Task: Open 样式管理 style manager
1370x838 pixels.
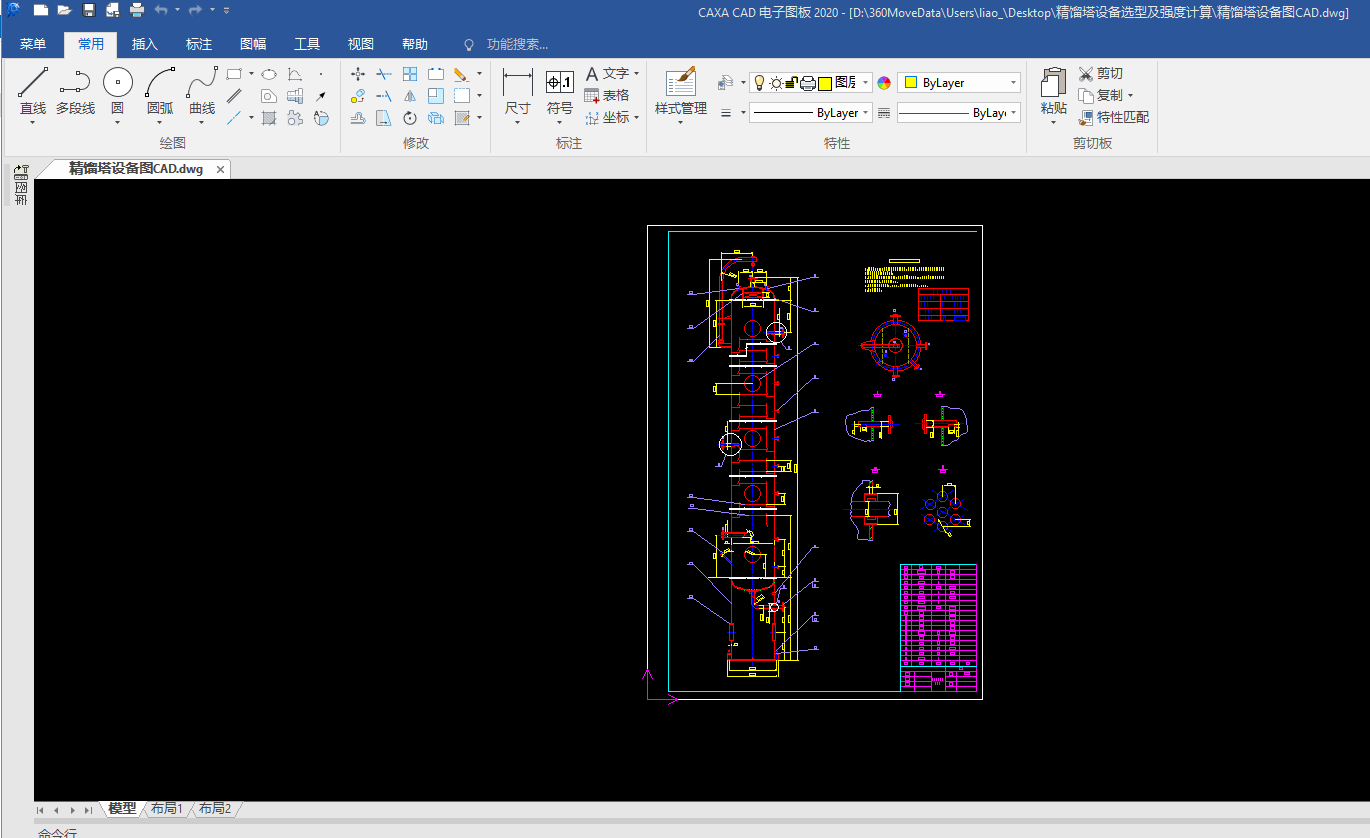Action: [x=680, y=84]
